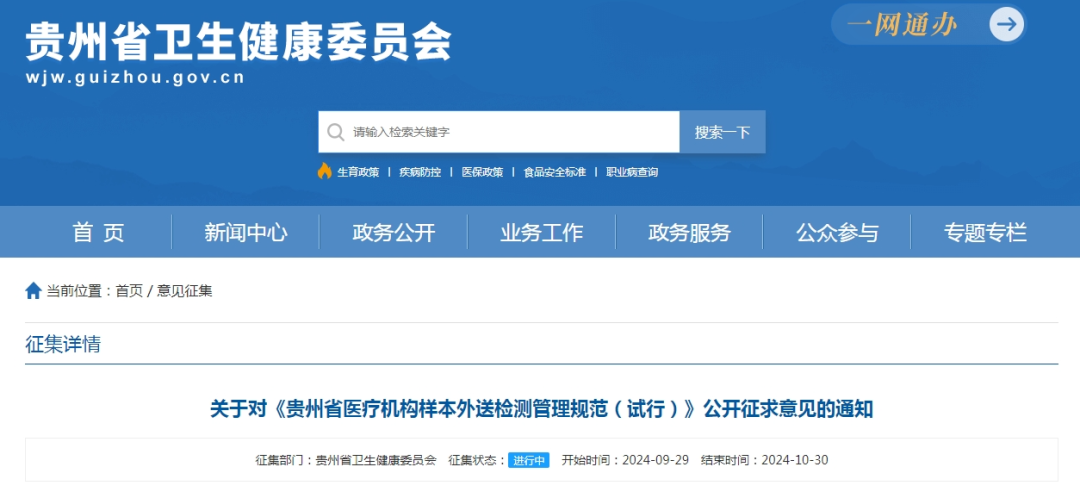
Task: Open the 食品安全标准 quick link
Action: (554, 172)
